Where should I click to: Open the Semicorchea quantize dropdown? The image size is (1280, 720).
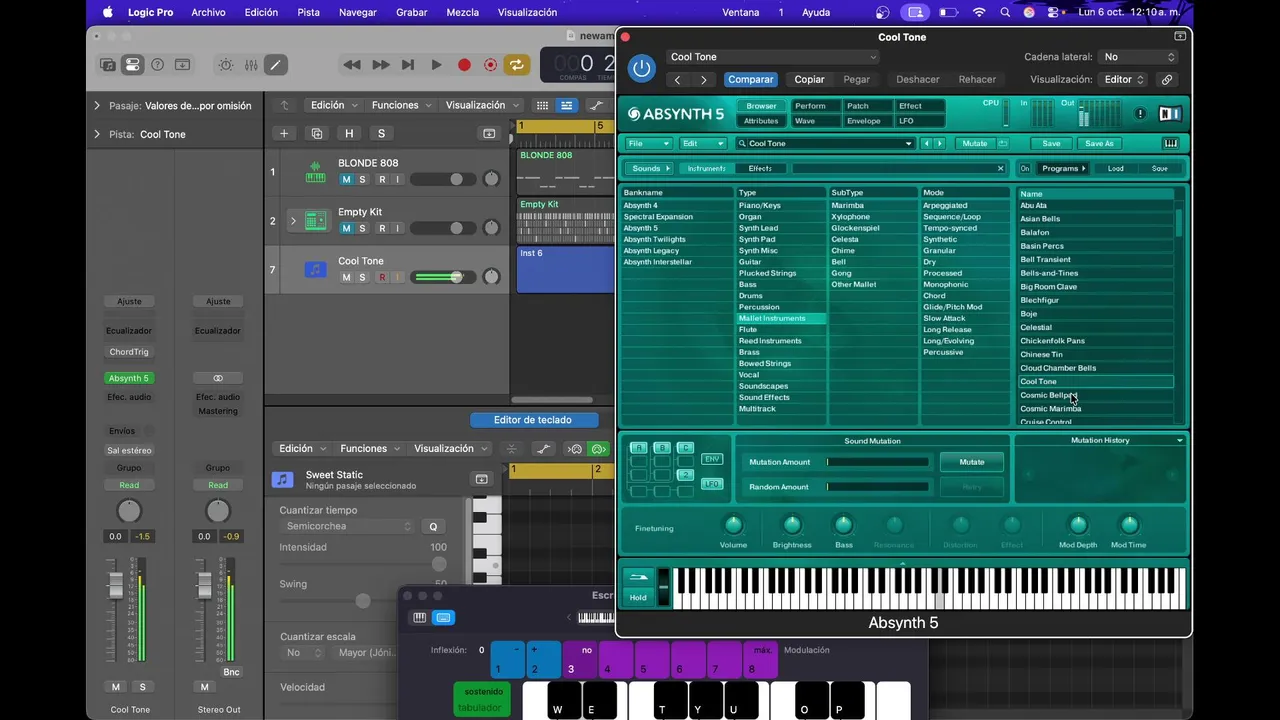[x=347, y=526]
